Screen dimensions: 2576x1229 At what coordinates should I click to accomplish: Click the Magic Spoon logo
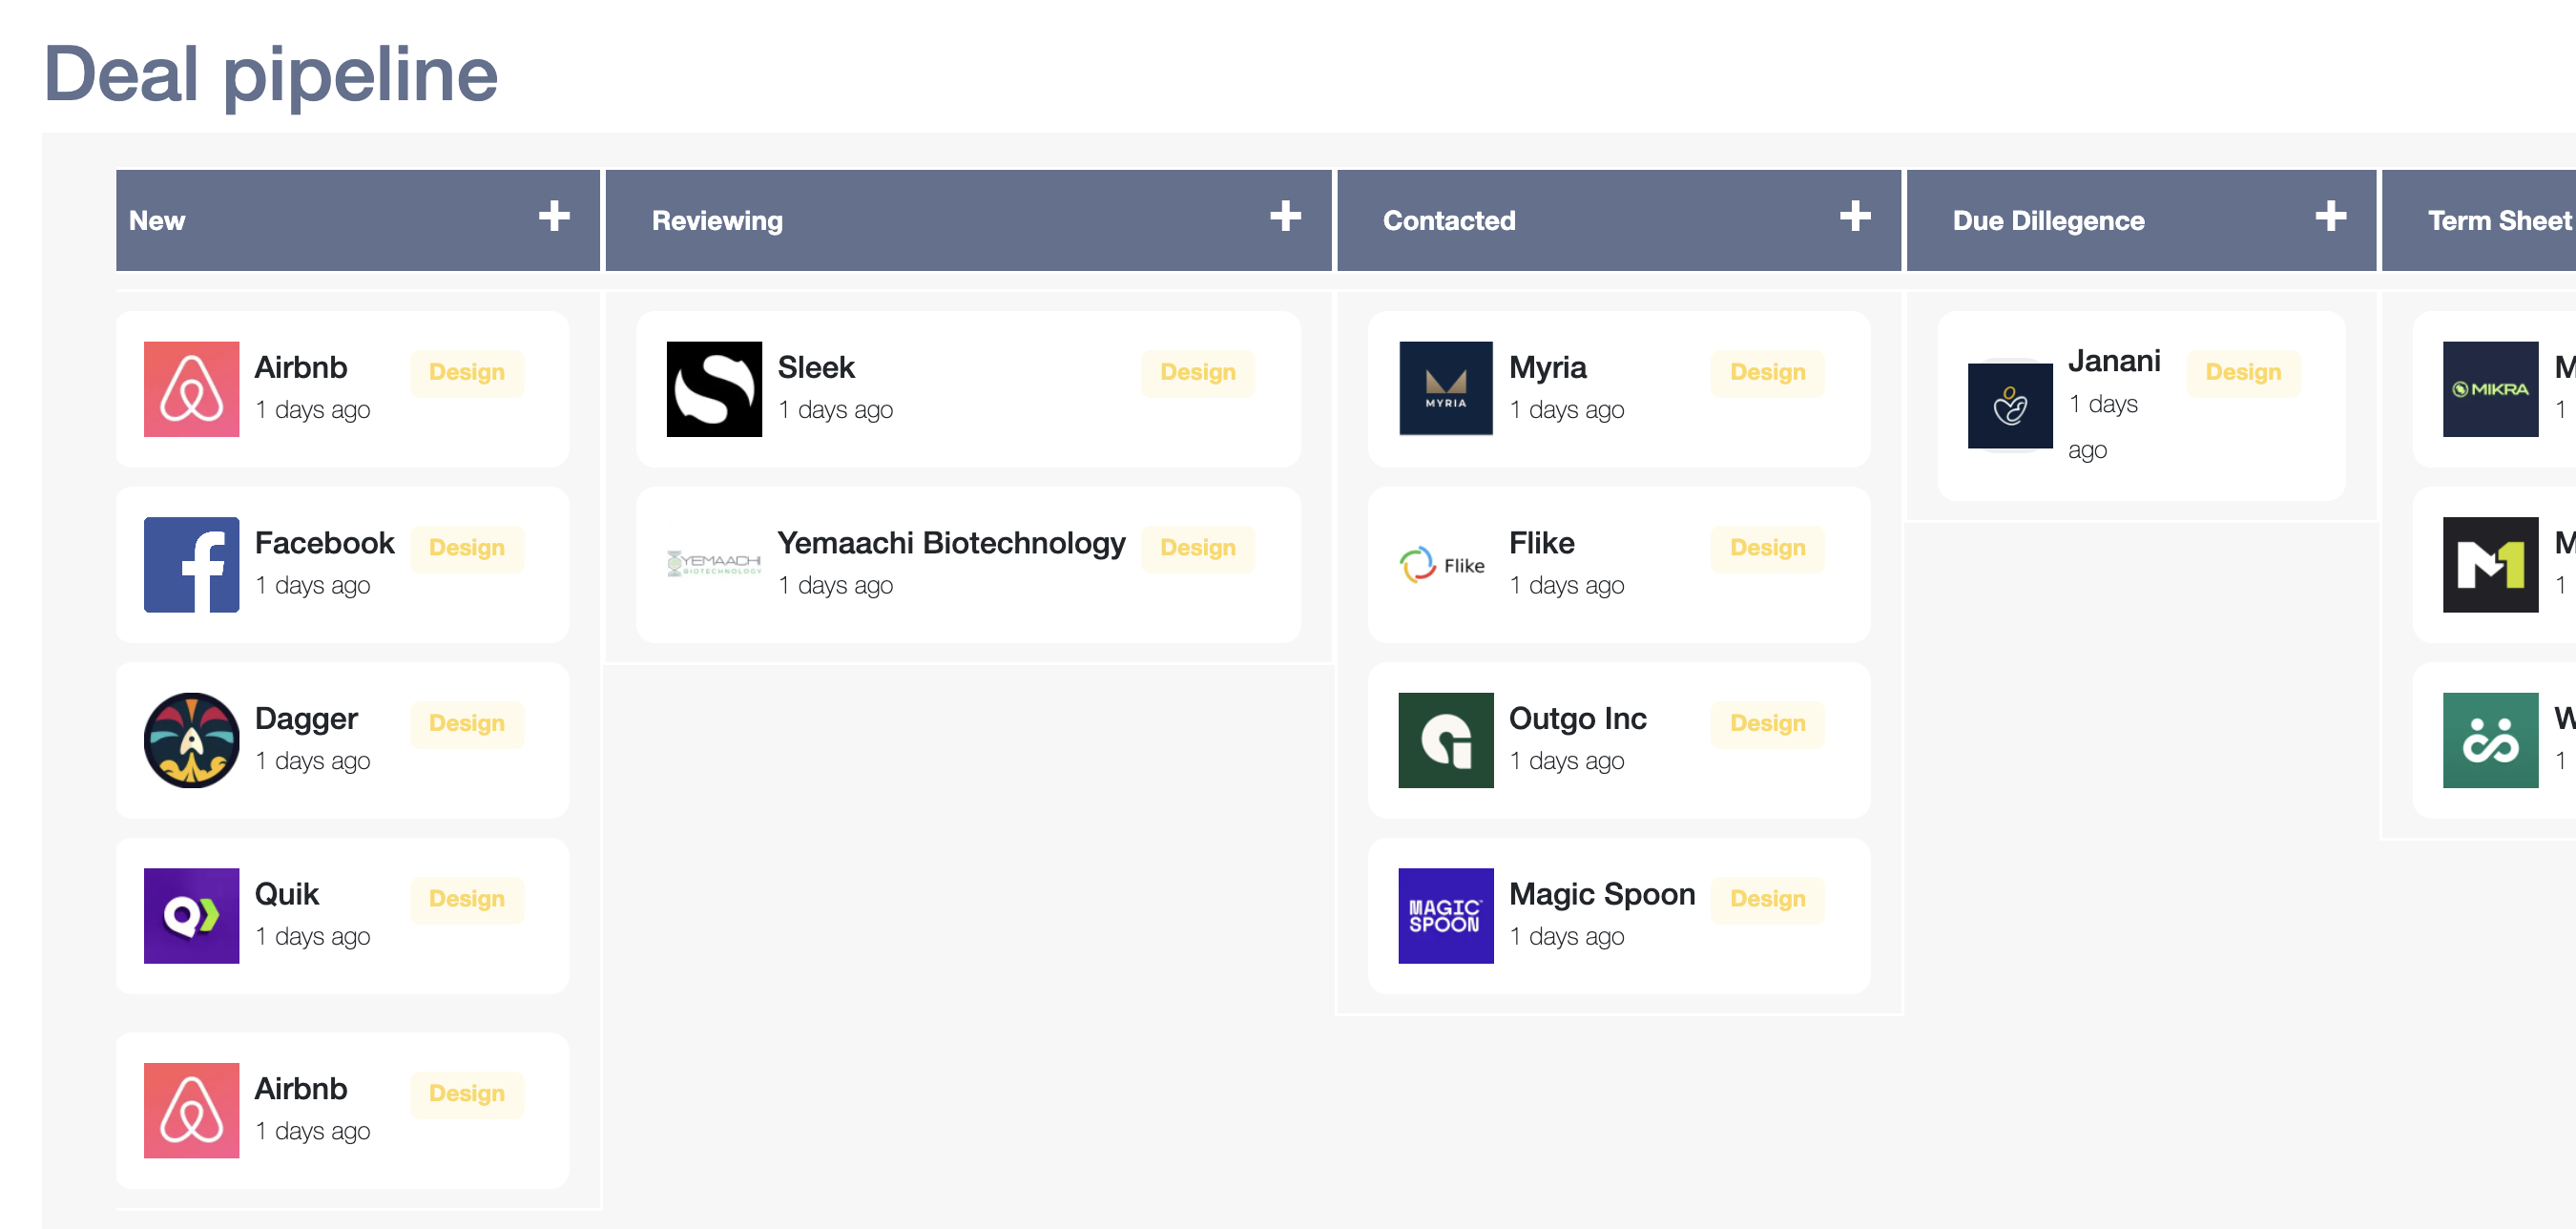click(x=1445, y=915)
